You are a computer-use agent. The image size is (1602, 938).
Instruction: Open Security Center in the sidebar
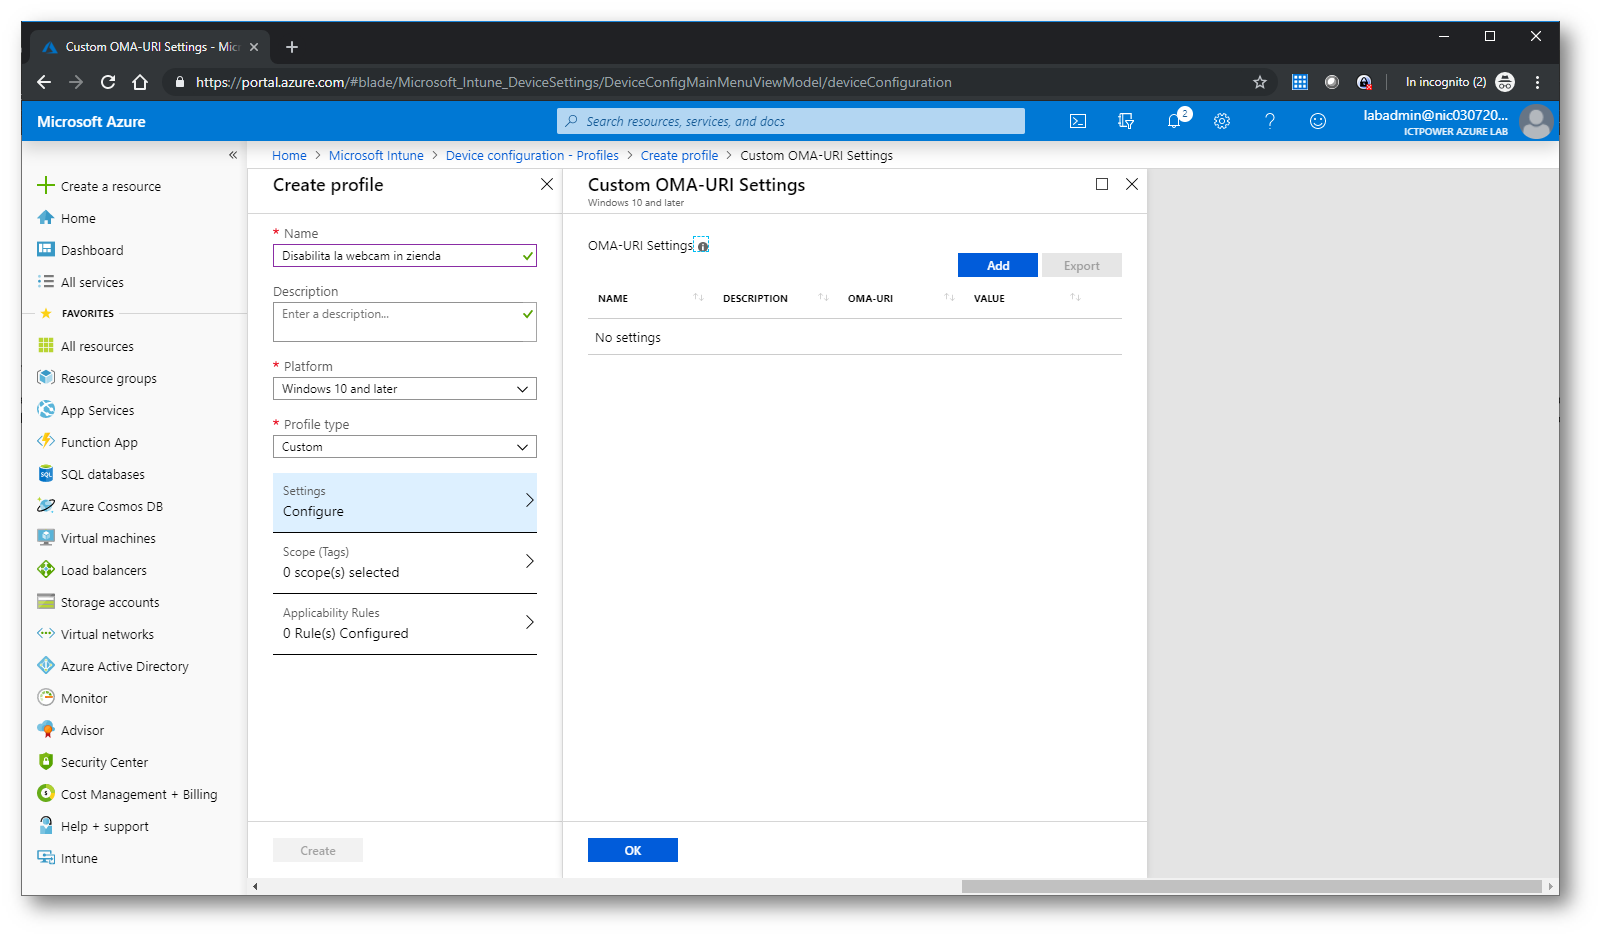coord(93,762)
